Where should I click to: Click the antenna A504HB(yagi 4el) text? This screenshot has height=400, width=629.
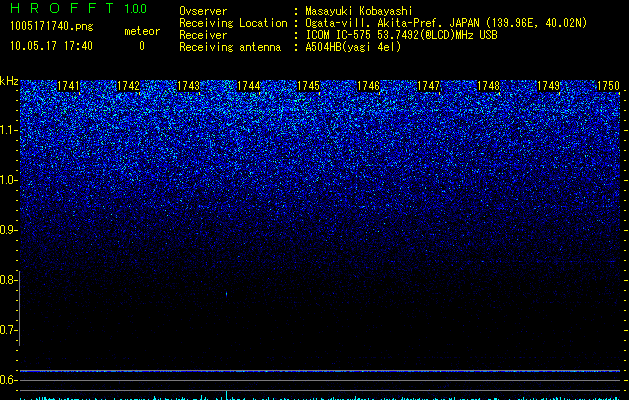coord(353,47)
